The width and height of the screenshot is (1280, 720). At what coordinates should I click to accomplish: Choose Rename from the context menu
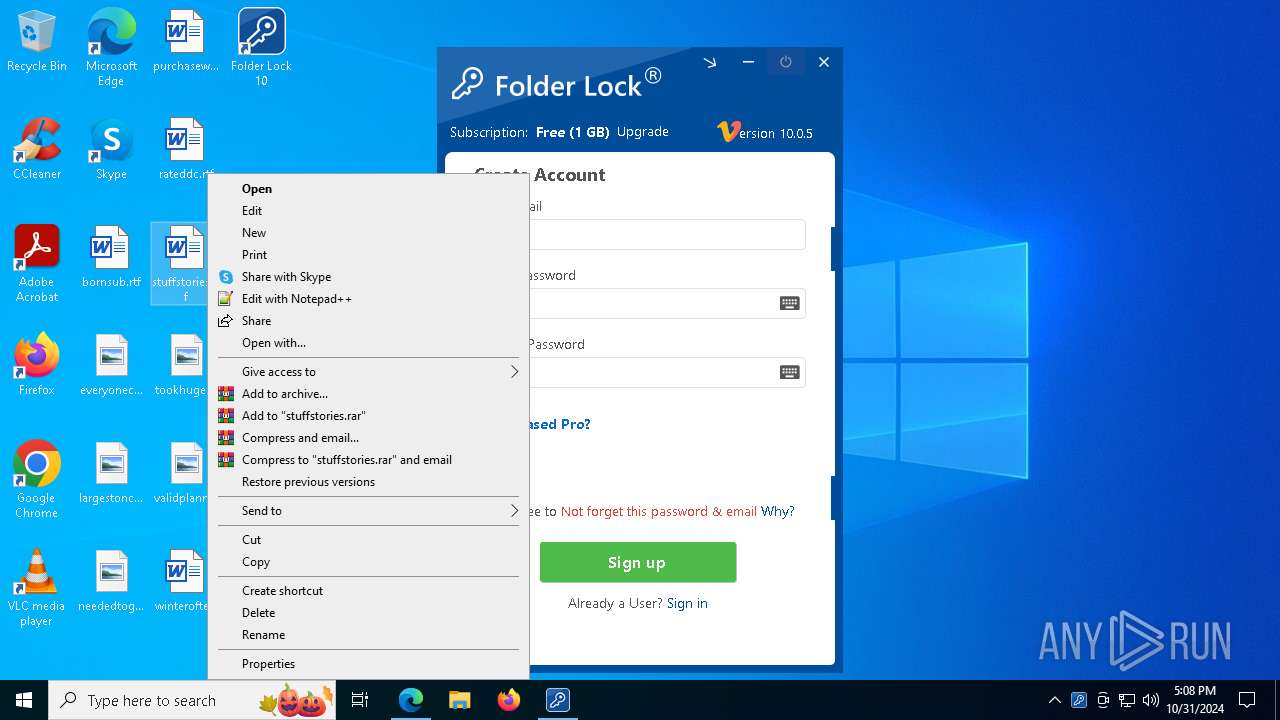point(368,635)
